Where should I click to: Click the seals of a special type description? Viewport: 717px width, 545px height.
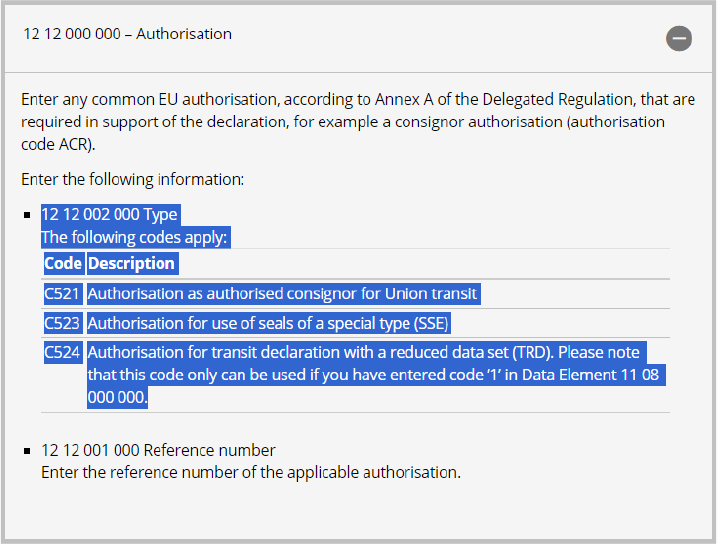tap(268, 323)
